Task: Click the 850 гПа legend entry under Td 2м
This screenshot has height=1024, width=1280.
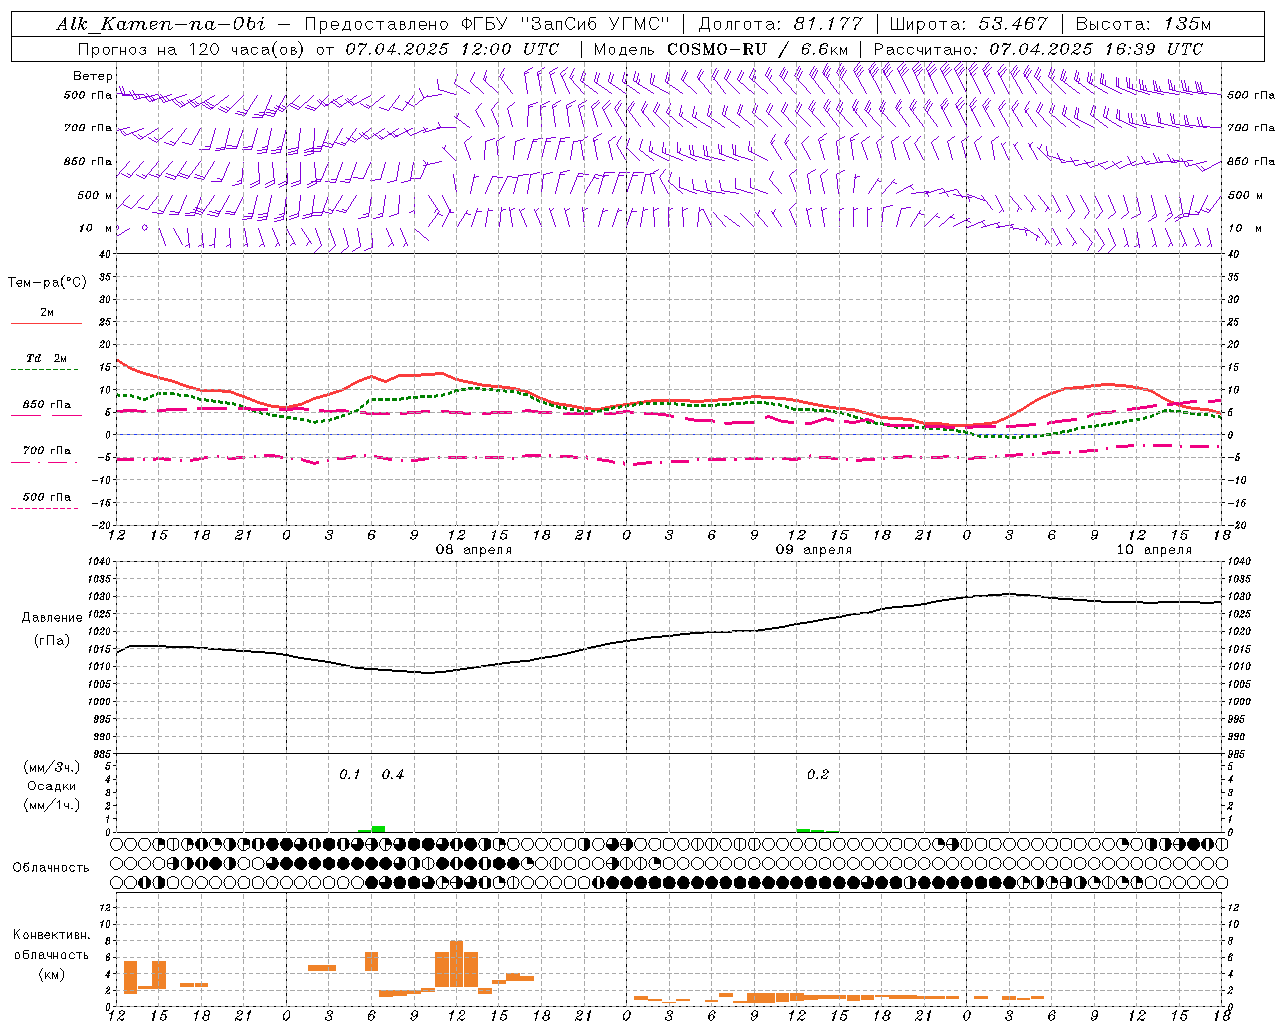Action: [47, 405]
